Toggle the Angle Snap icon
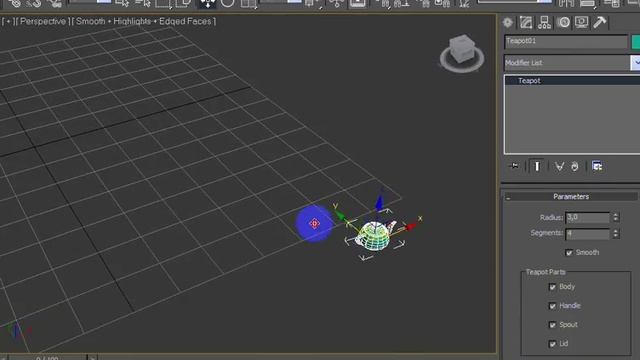 coord(402,4)
